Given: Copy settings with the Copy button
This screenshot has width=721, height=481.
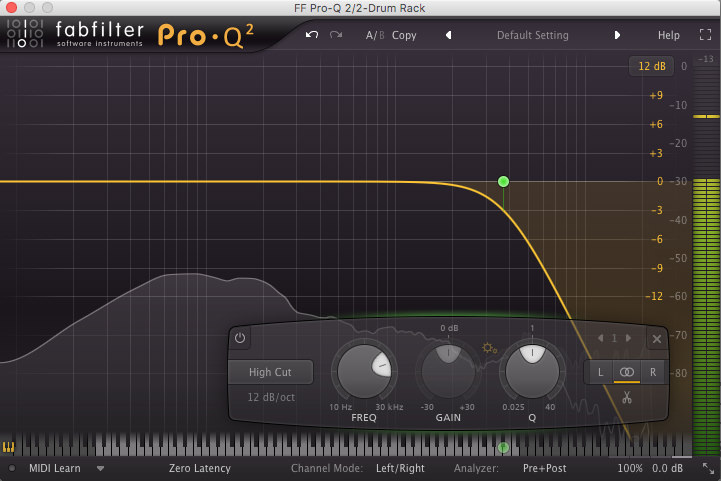Looking at the screenshot, I should tap(404, 35).
